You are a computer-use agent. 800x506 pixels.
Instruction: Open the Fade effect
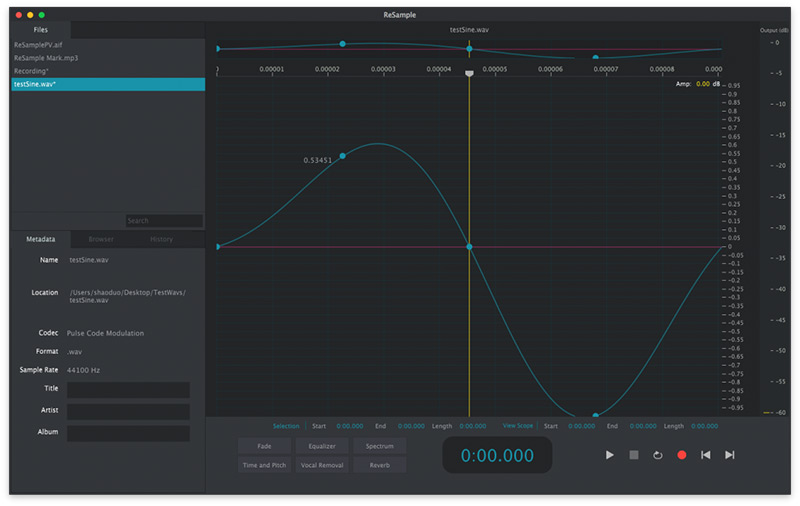pos(265,446)
